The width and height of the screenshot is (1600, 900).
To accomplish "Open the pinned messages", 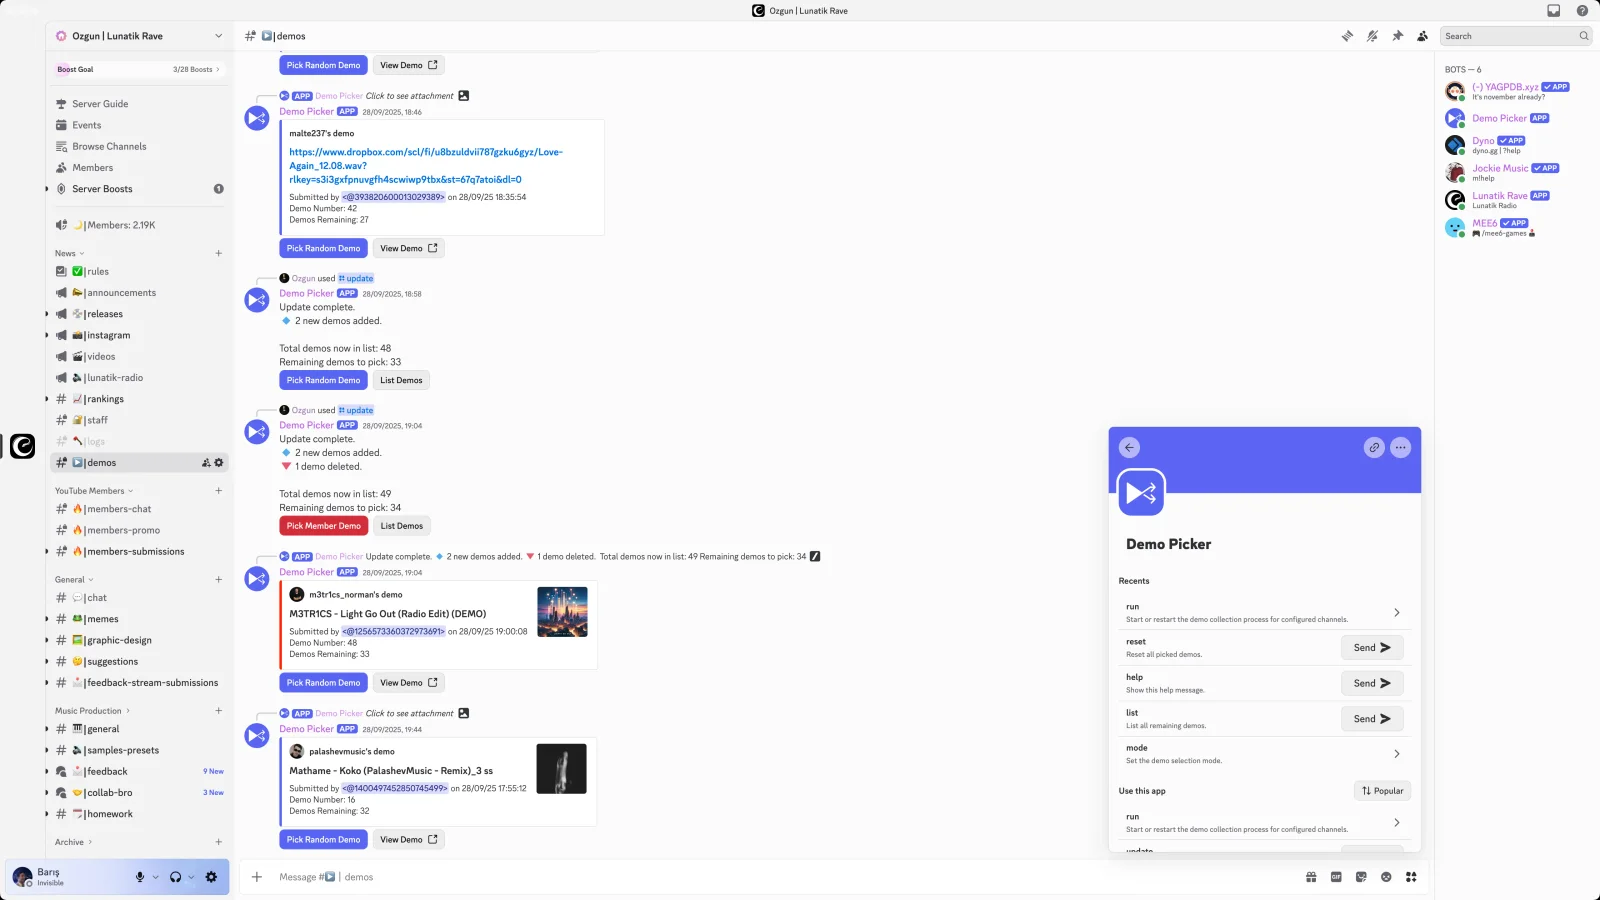I will click(1397, 35).
